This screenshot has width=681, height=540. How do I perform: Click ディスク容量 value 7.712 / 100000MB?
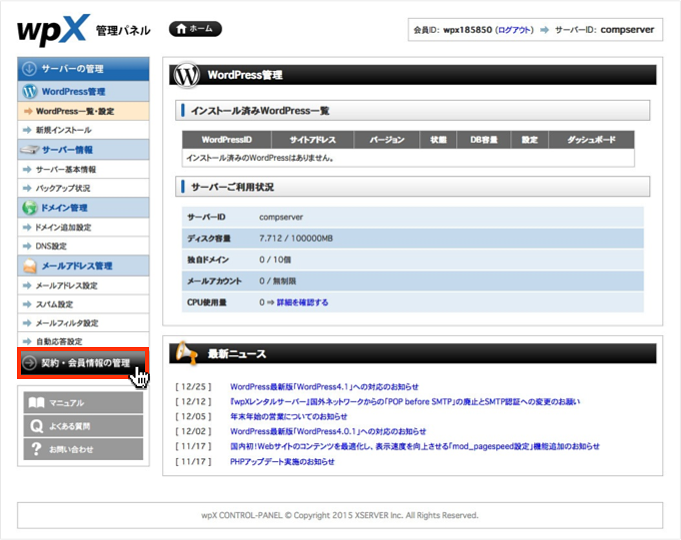[296, 239]
